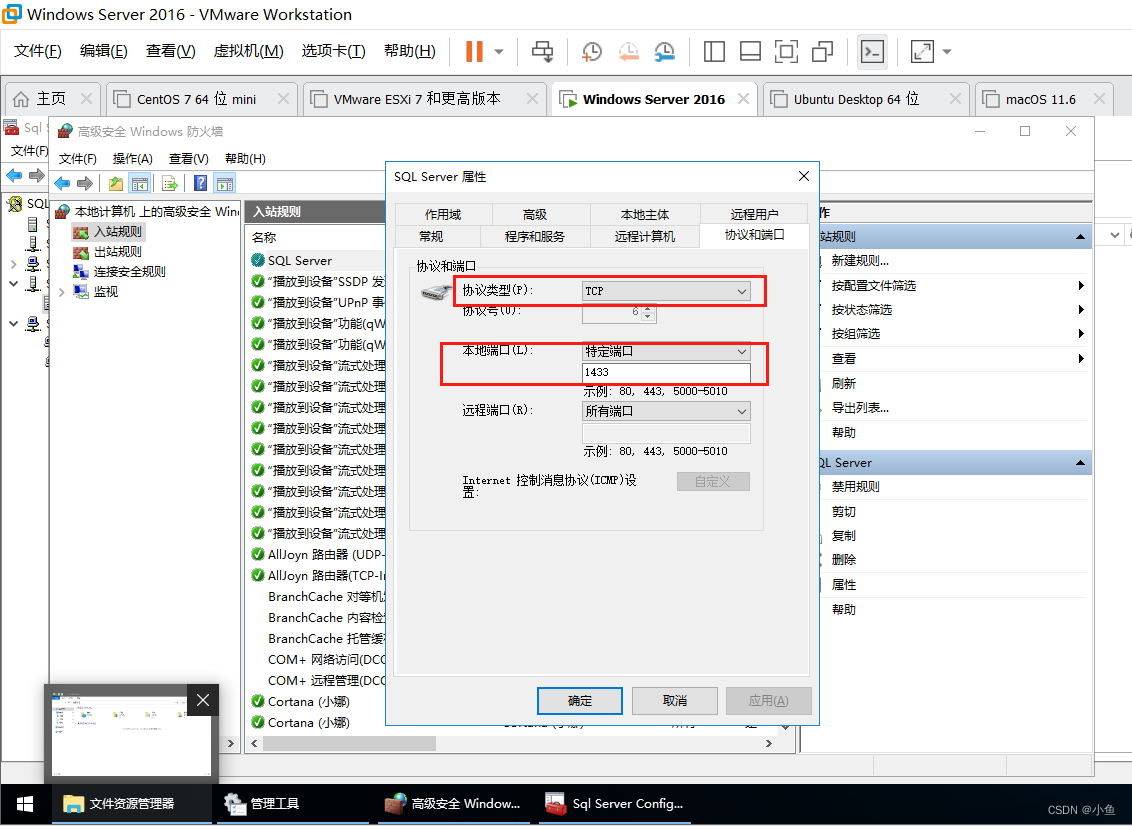Toggle the console tree pane icon
Screen dimensions: 1132x826
140,183
